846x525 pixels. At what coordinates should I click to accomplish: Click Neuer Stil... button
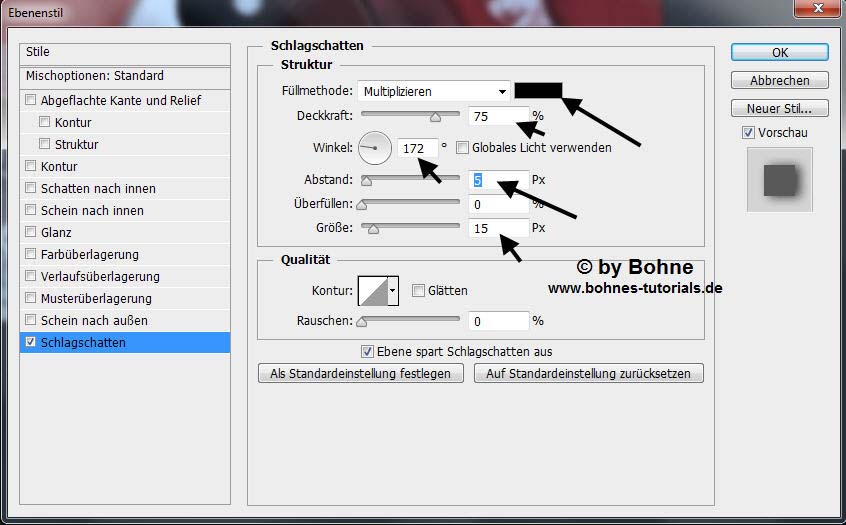(x=779, y=108)
